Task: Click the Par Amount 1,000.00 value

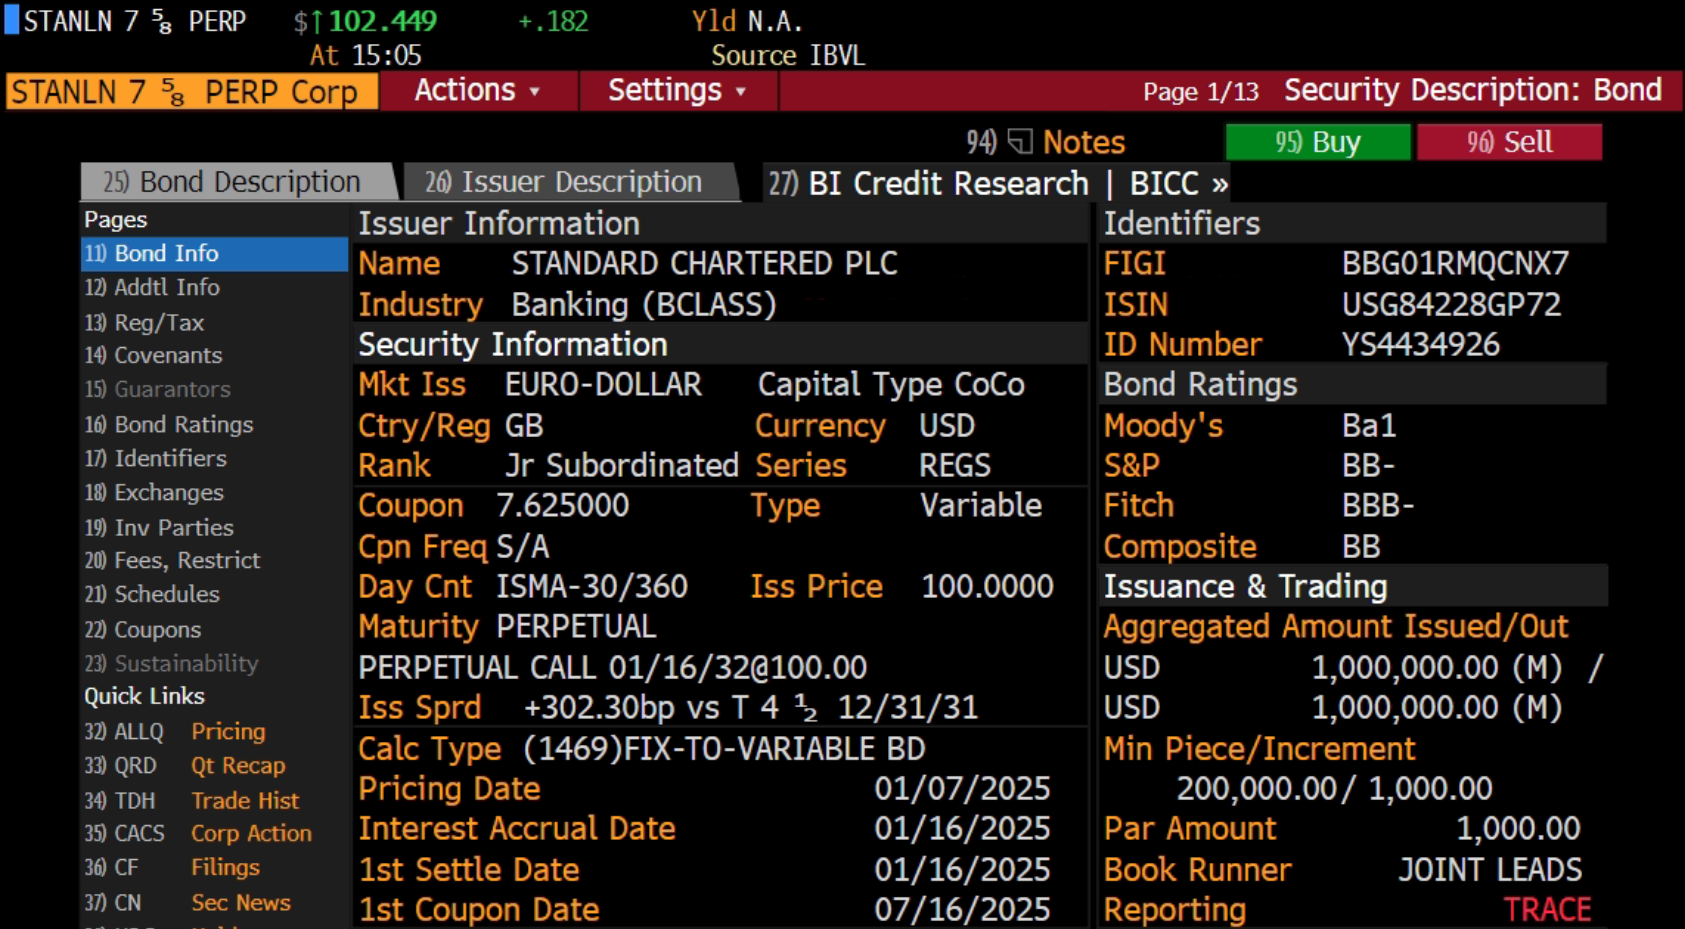Action: click(1518, 828)
